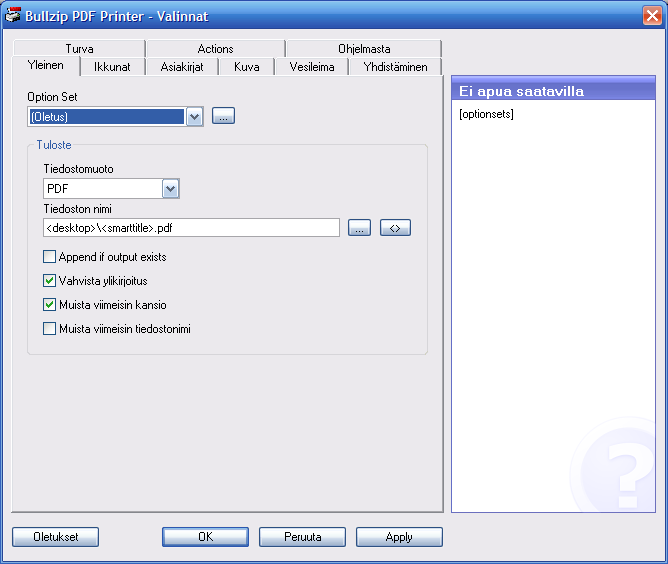Click the Apply button
Screen dimensions: 668x564
click(399, 537)
